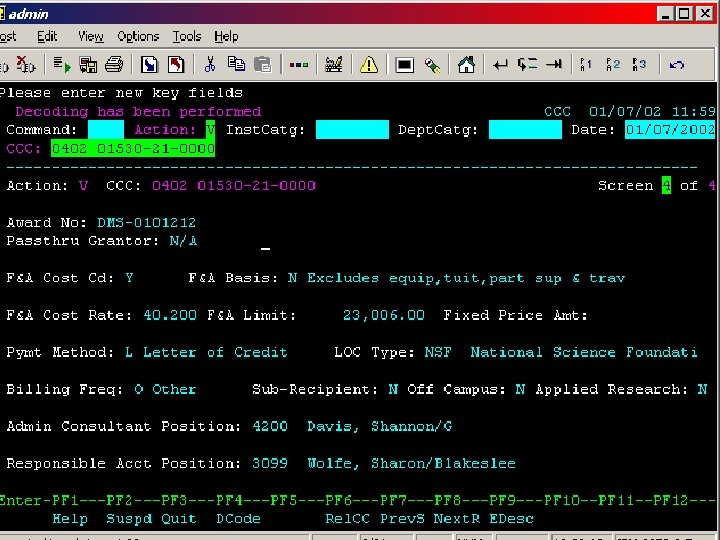
Task: Click the F&A Cost Cd value Y
Action: coord(129,278)
